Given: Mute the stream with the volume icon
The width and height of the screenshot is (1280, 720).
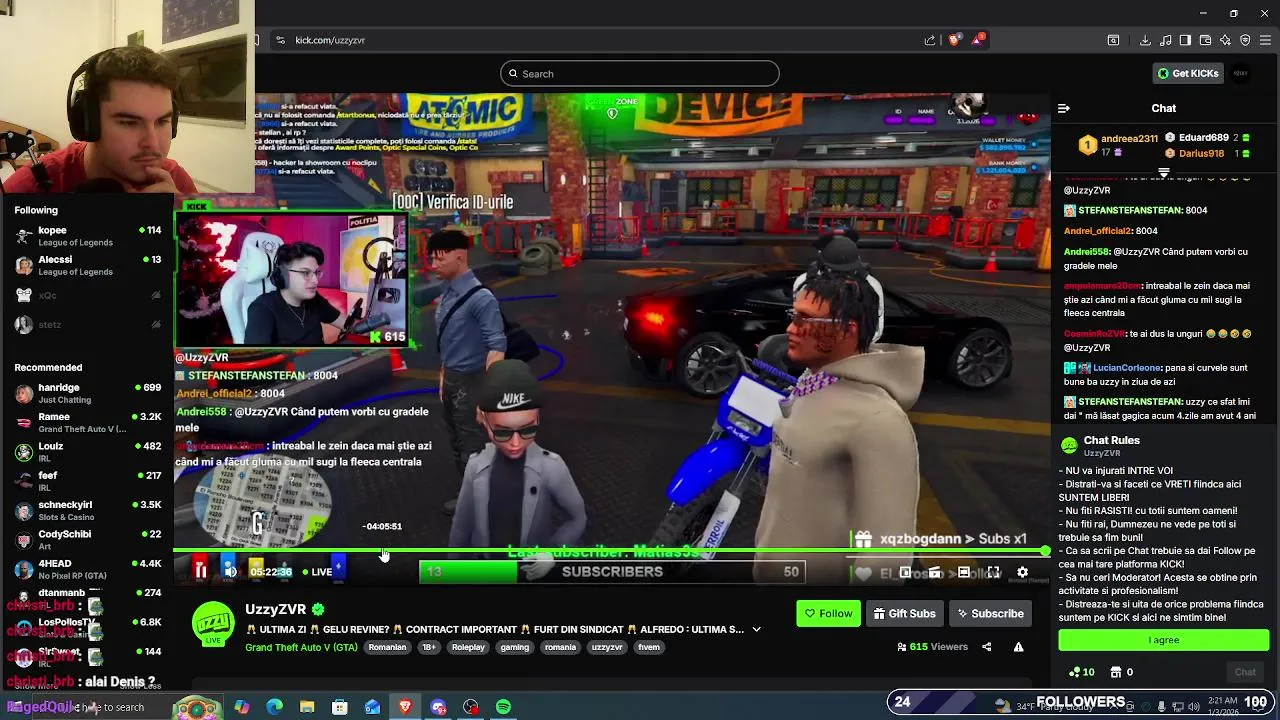Looking at the screenshot, I should click(x=230, y=571).
